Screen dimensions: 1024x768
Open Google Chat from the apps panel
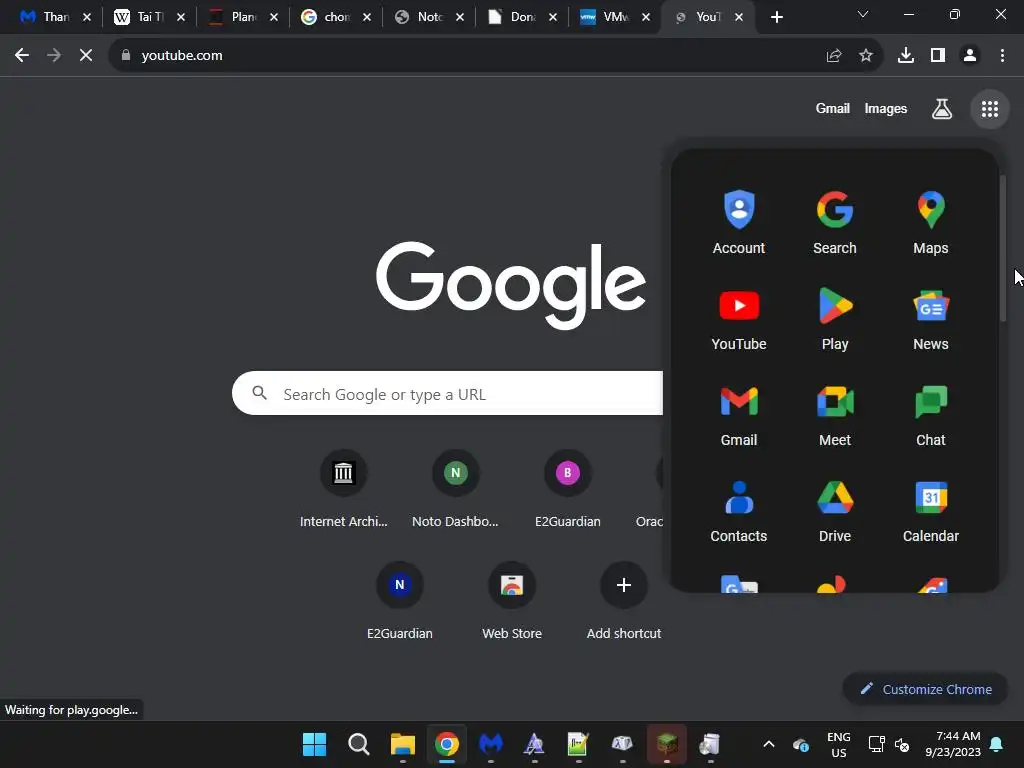(x=931, y=415)
